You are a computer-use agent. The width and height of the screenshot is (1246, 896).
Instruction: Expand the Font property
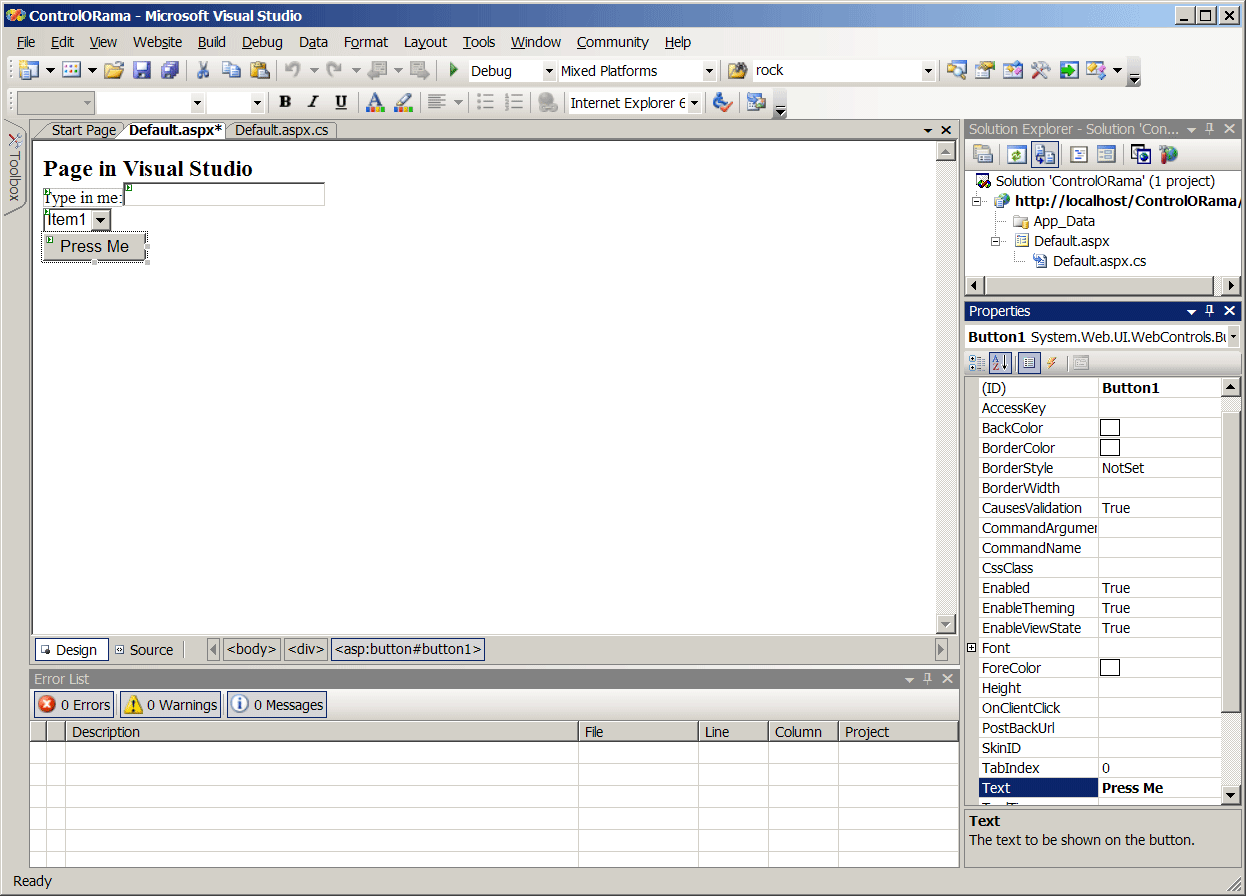(972, 648)
